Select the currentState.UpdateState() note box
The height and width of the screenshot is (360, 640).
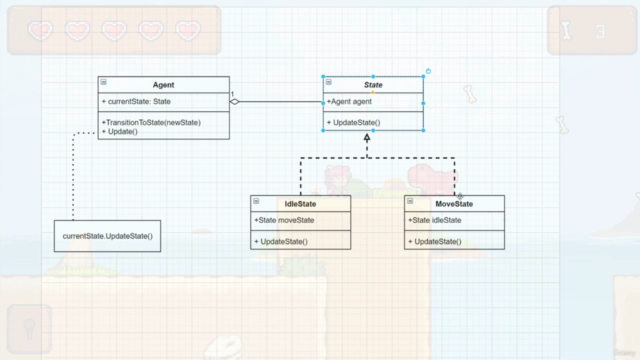pos(107,236)
